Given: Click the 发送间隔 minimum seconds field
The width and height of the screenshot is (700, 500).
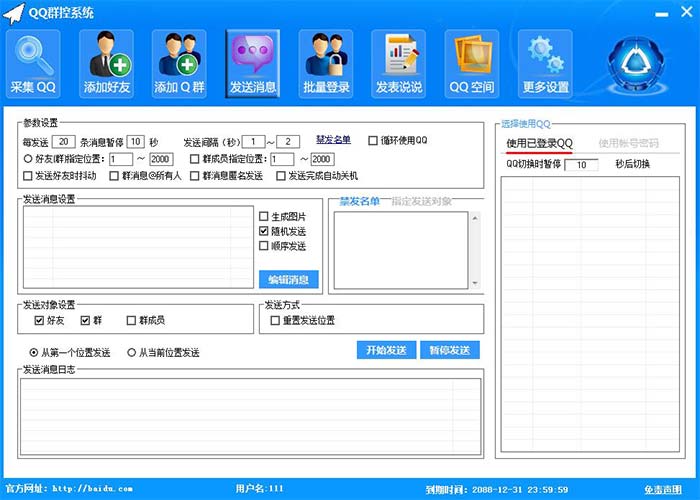Looking at the screenshot, I should [x=253, y=142].
